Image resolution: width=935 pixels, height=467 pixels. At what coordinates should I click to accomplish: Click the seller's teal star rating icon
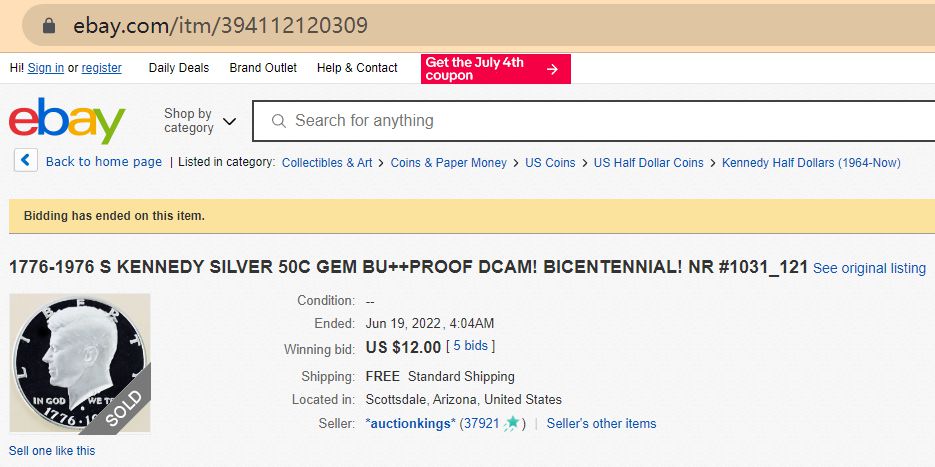[512, 423]
